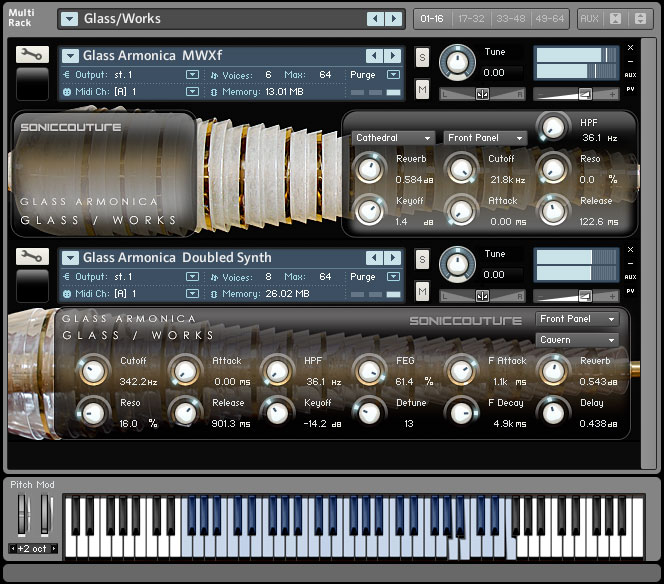Open the Front Panel dropdown in the MWXf panel
The image size is (664, 584).
(485, 138)
